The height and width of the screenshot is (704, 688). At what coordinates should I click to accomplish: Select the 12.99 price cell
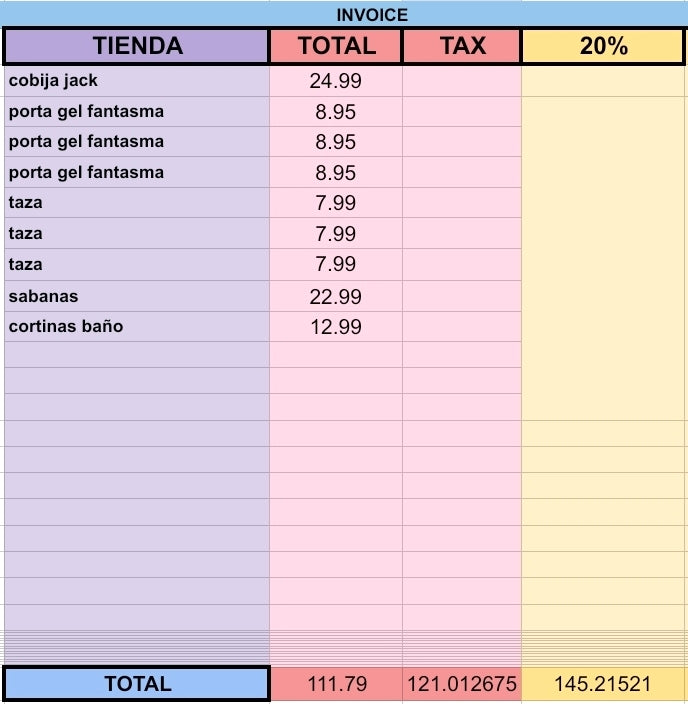point(336,326)
